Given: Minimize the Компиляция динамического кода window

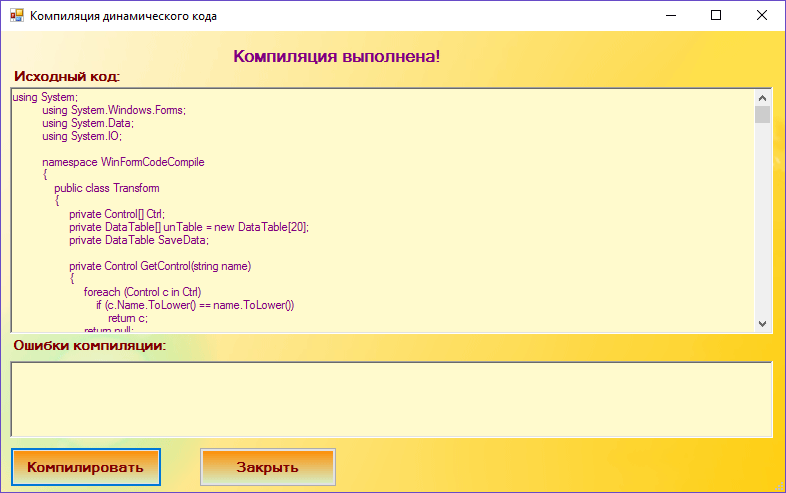Looking at the screenshot, I should tap(669, 16).
